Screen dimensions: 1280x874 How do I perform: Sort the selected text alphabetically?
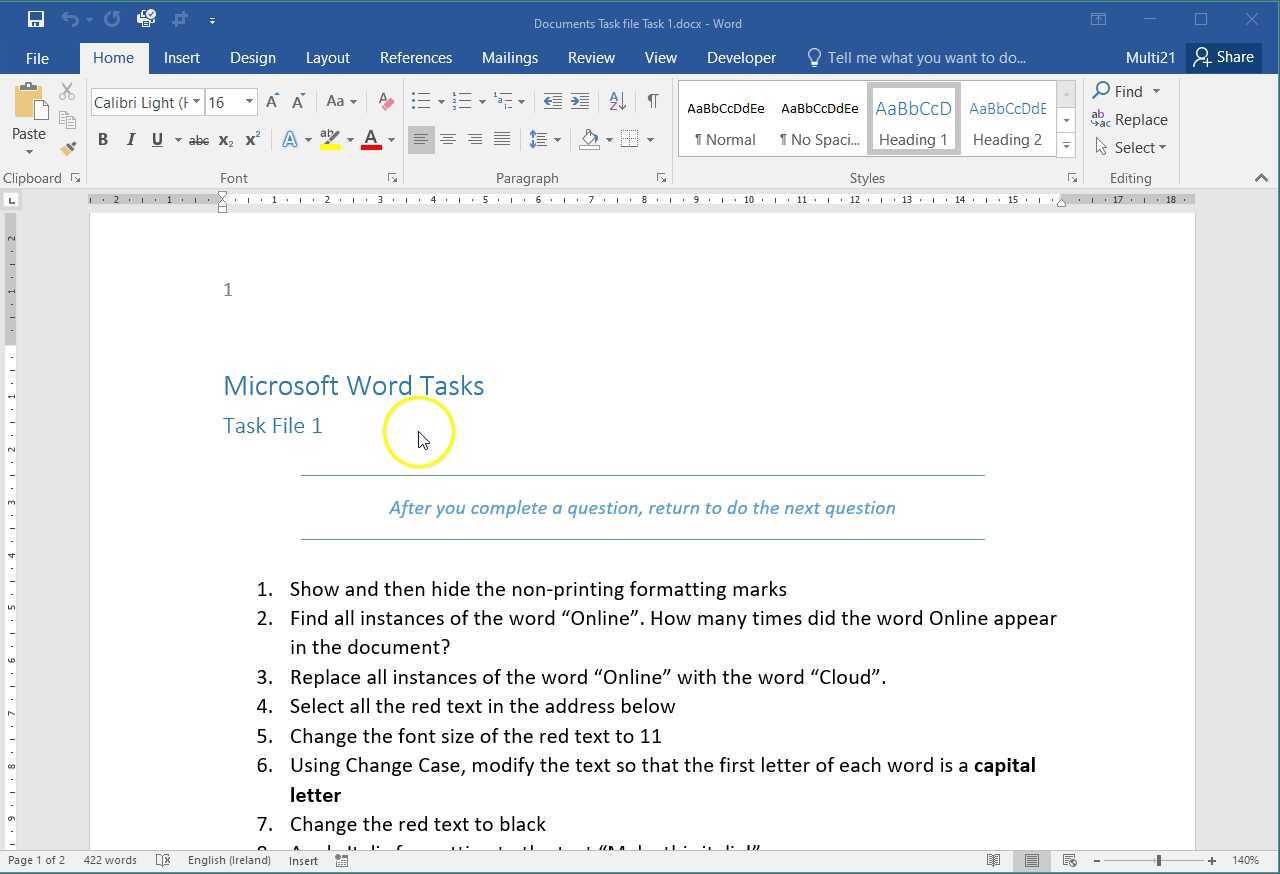(x=617, y=102)
